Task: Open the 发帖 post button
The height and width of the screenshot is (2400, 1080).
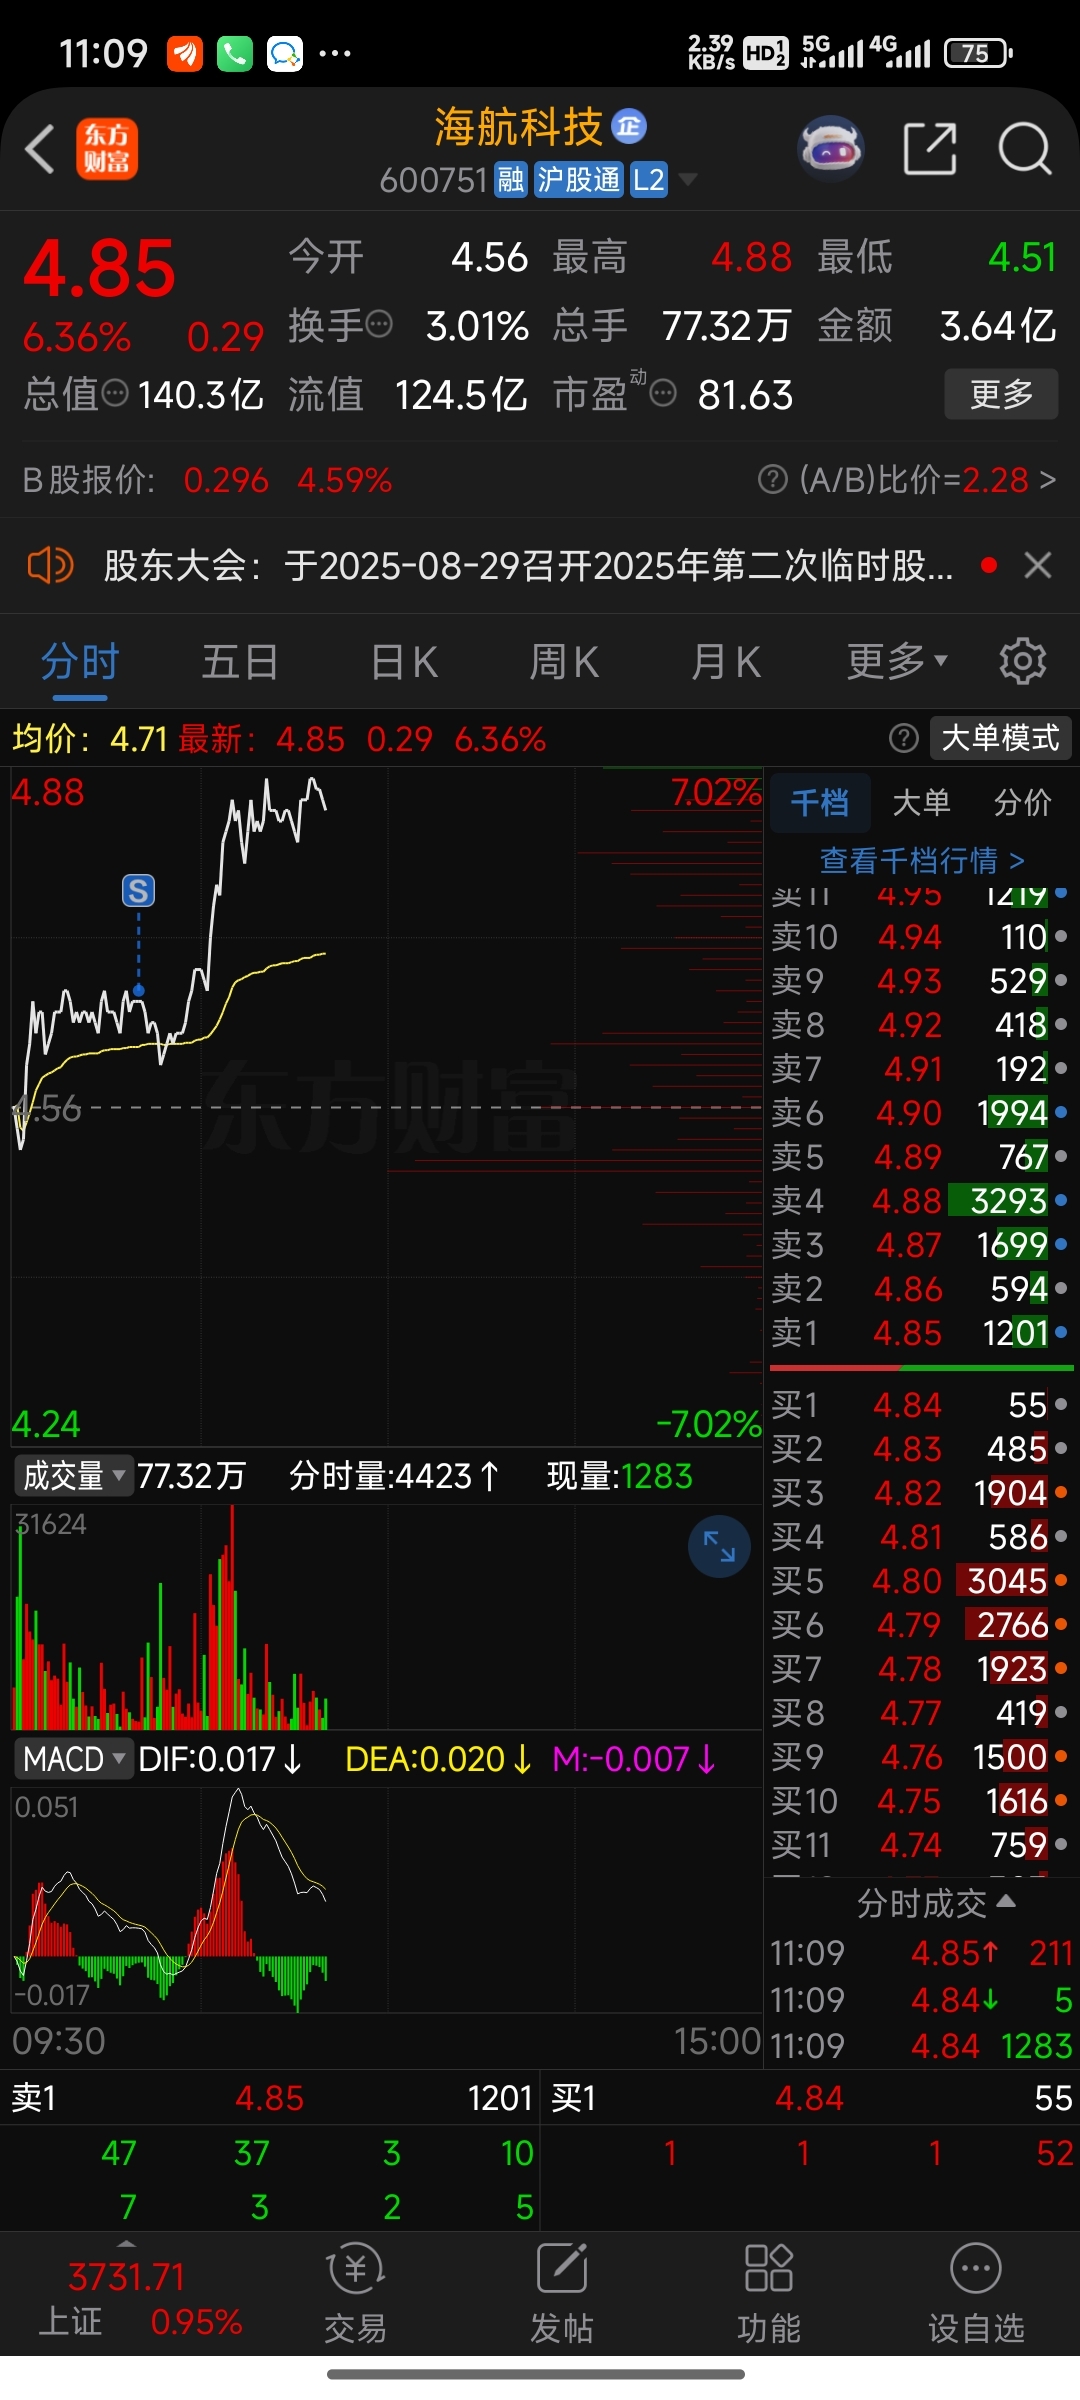Action: click(561, 2295)
